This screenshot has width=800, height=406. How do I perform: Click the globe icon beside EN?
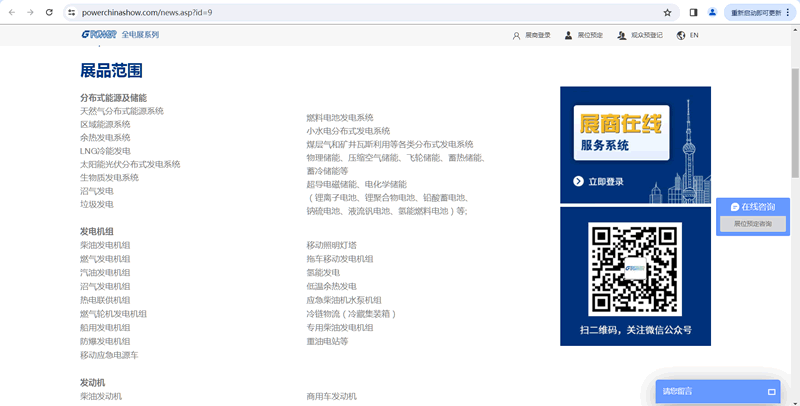(681, 35)
